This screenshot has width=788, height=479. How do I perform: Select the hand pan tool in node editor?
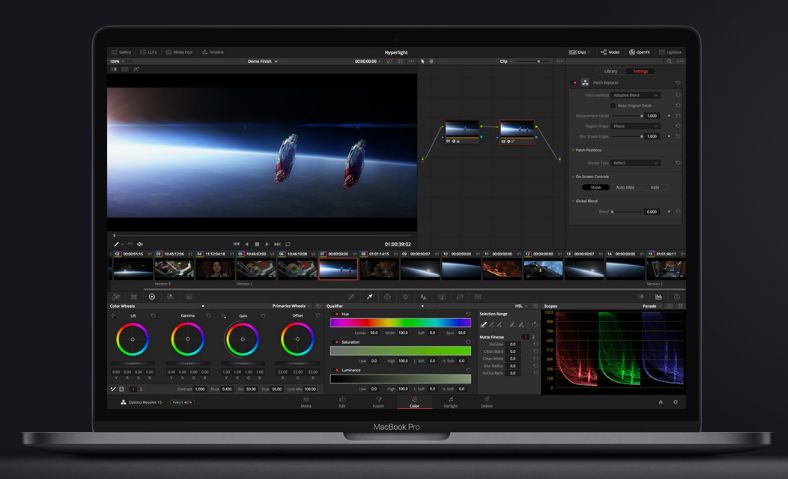[x=431, y=61]
